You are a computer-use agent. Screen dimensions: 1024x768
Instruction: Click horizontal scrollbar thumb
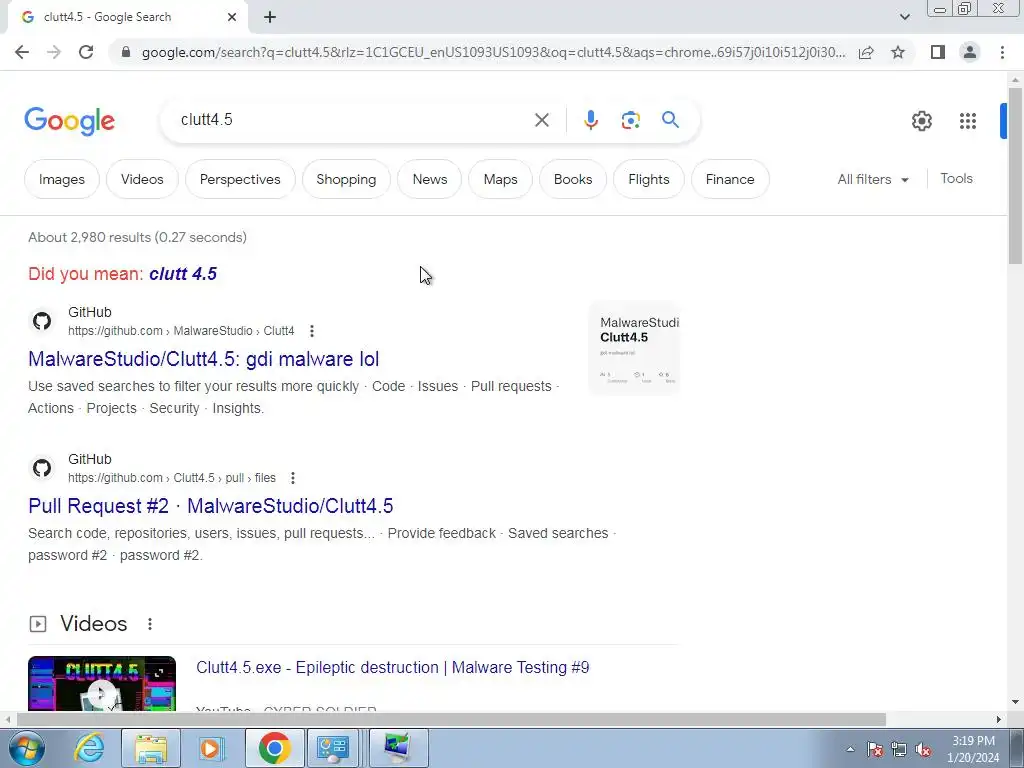tap(451, 720)
